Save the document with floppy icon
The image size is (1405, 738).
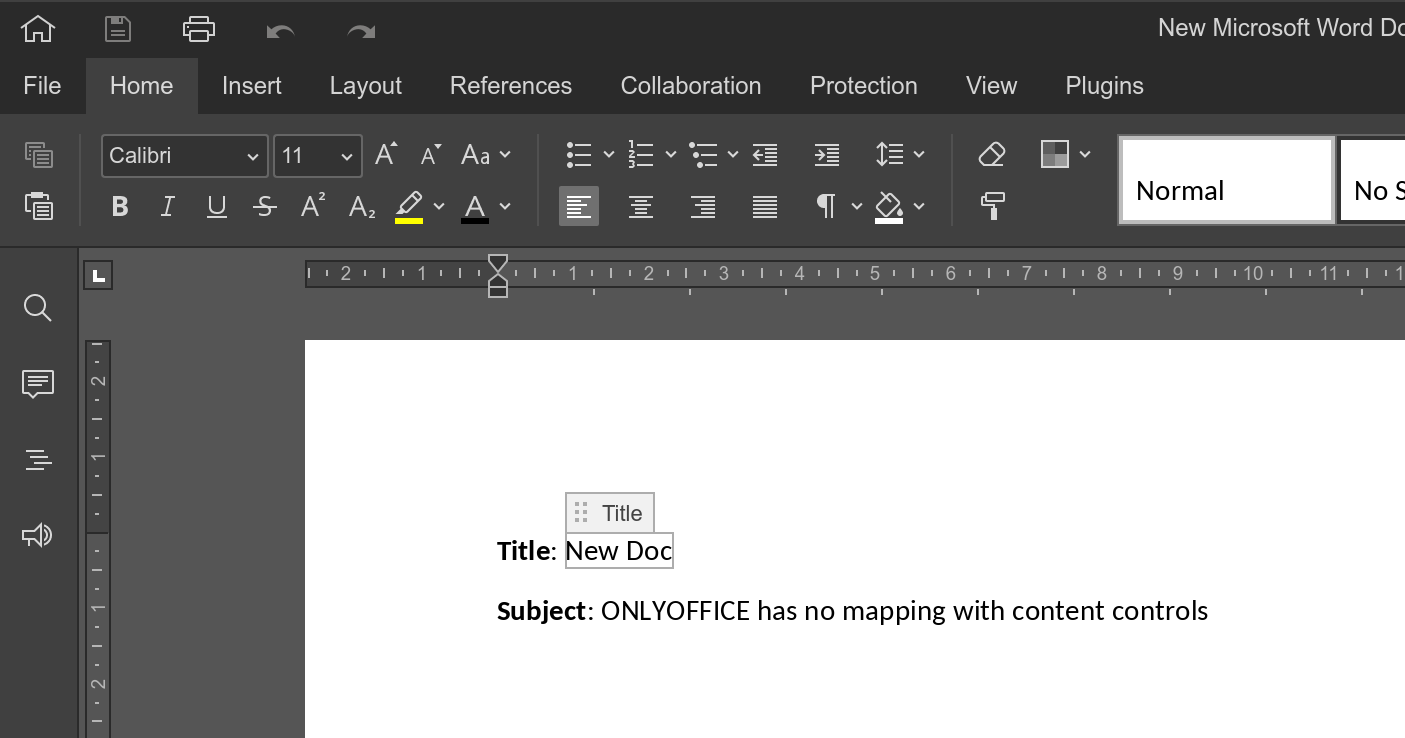point(118,29)
